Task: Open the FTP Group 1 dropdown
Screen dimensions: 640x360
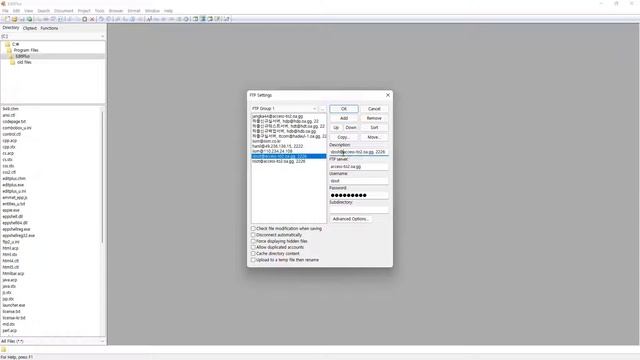Action: (284, 109)
